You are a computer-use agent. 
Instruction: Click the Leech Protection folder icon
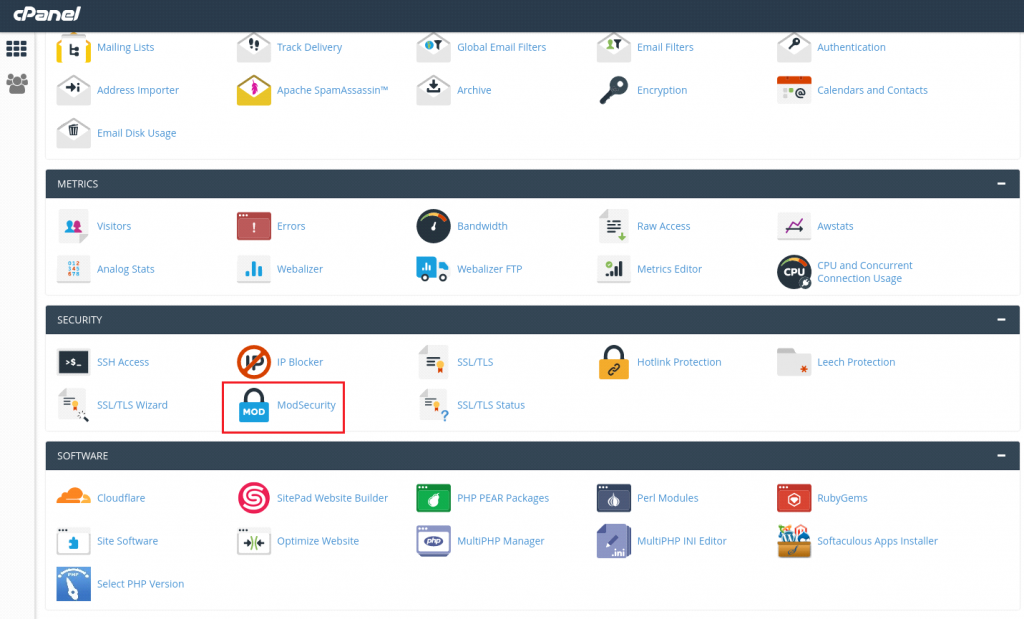794,362
